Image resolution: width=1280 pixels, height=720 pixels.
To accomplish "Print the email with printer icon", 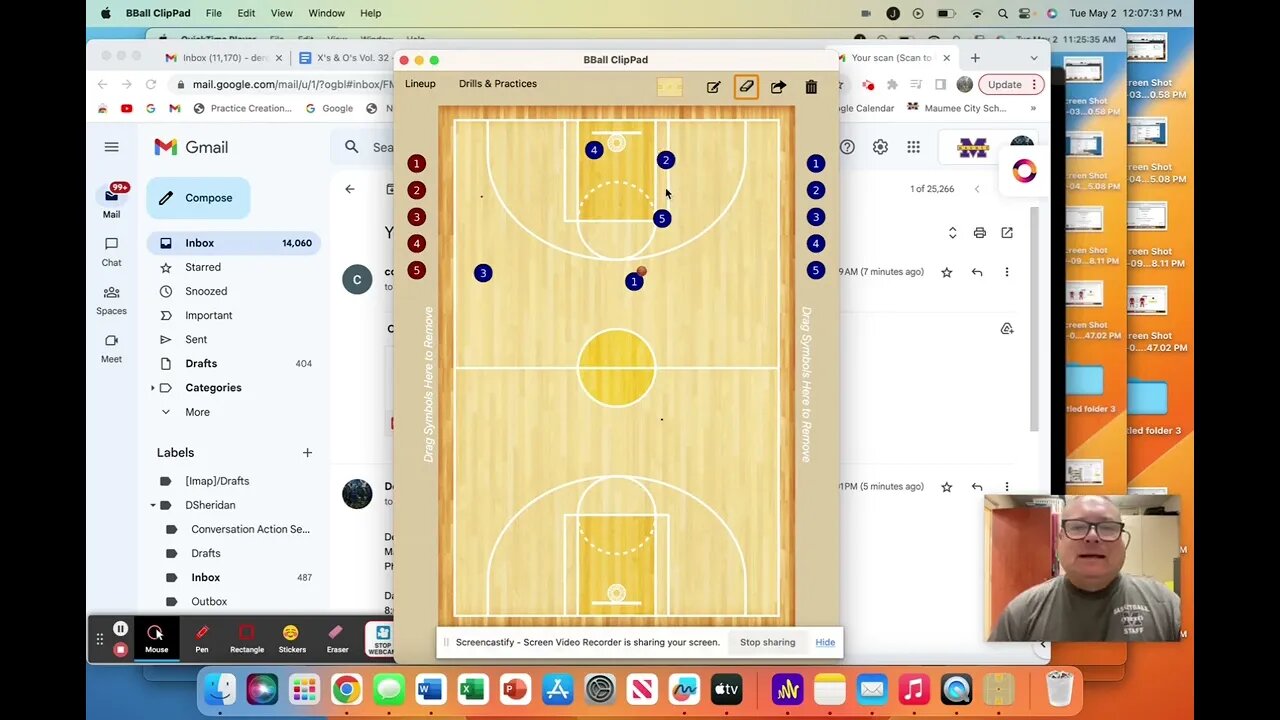I will [980, 233].
